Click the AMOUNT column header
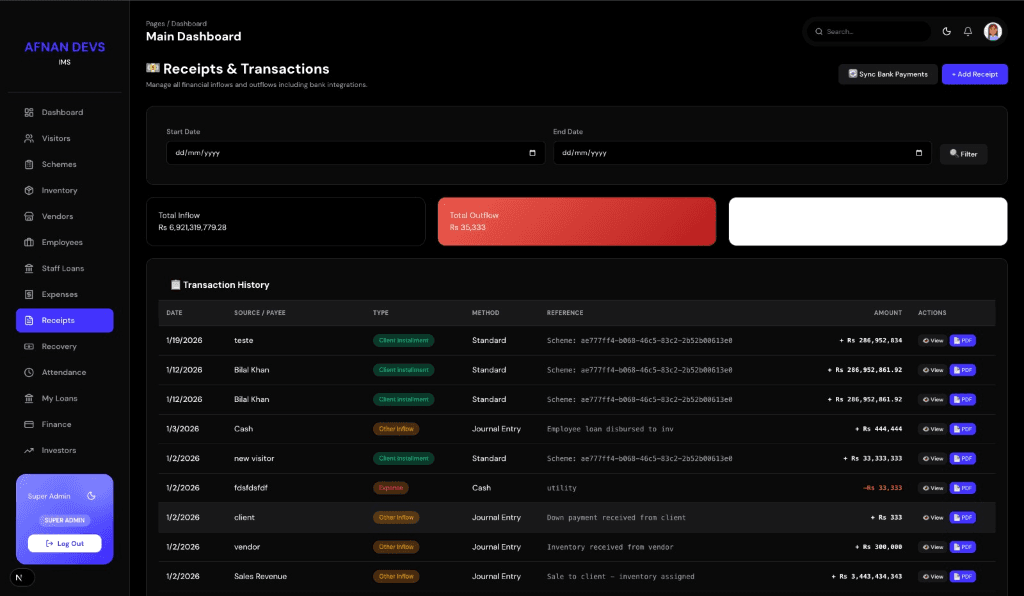Screen dimensions: 1024x596 pos(888,313)
